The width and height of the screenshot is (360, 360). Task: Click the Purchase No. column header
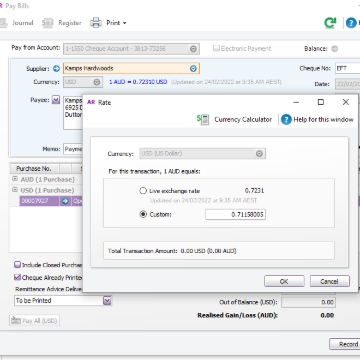click(35, 168)
